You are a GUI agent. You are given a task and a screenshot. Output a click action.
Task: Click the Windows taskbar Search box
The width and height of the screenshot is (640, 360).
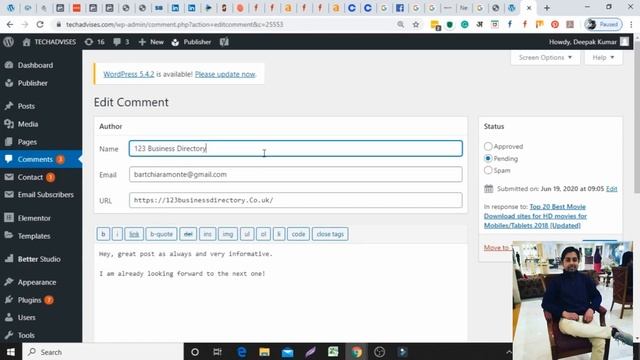pos(103,352)
